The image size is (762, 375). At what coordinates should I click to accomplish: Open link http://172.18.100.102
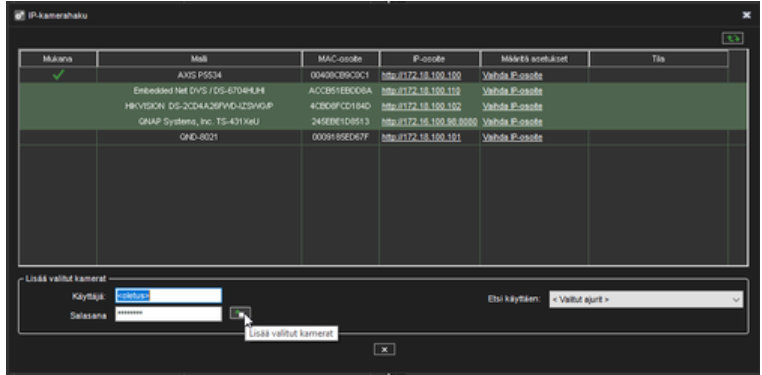421,106
